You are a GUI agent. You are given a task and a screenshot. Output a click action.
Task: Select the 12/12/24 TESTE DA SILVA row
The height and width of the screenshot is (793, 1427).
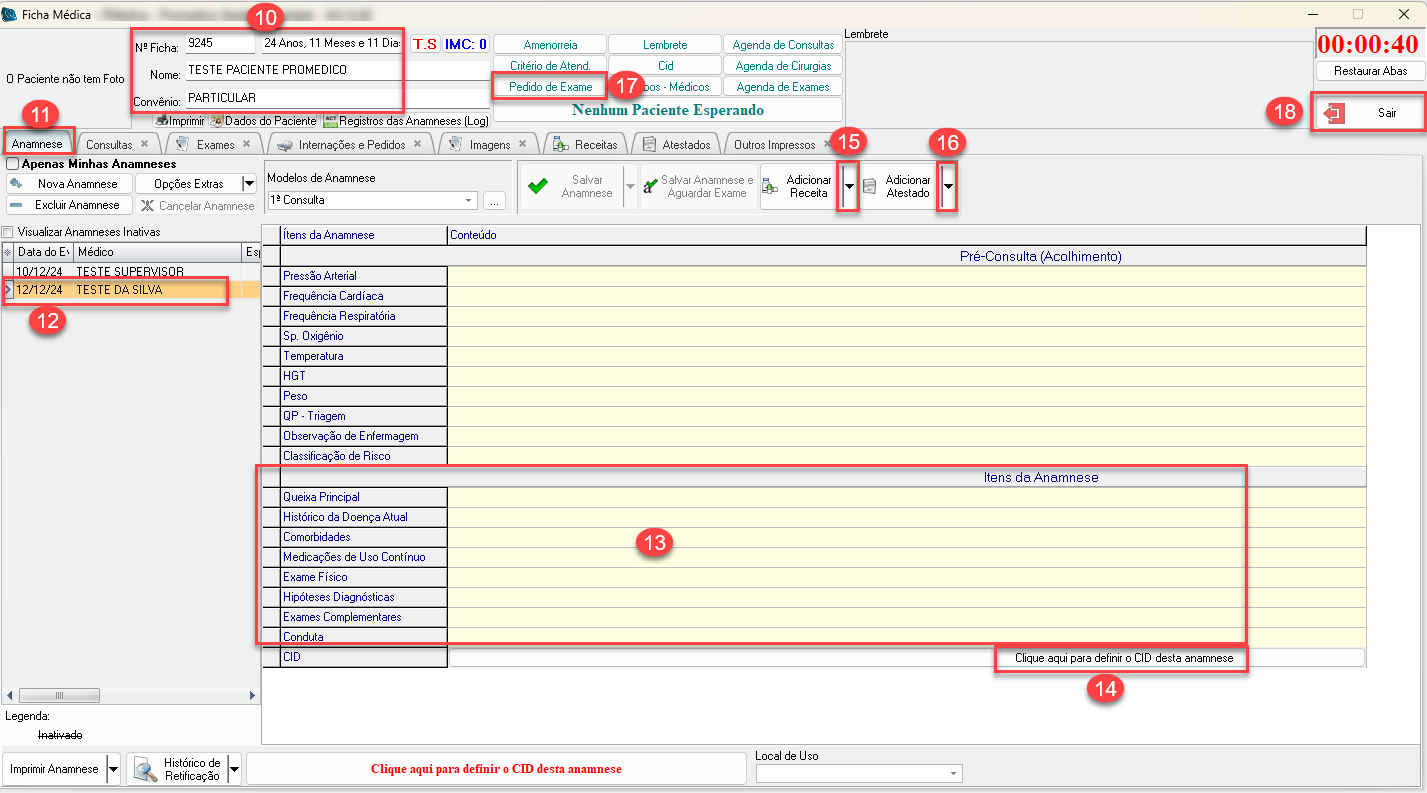tap(130, 290)
